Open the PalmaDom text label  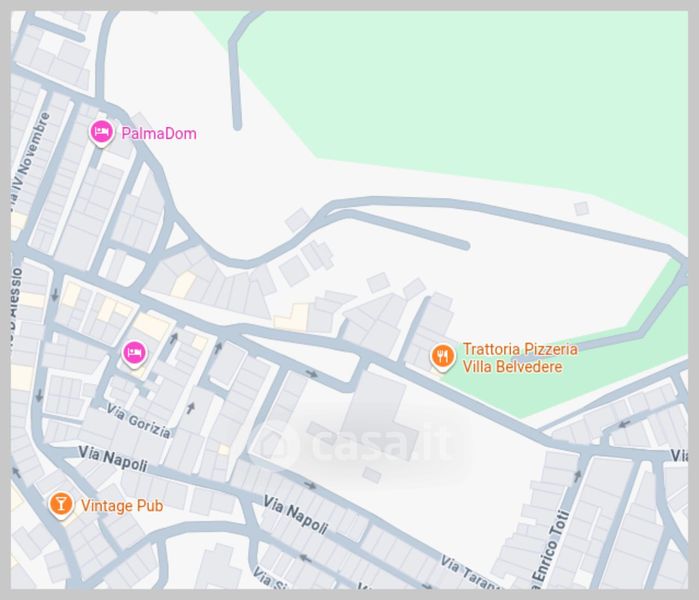tap(159, 133)
